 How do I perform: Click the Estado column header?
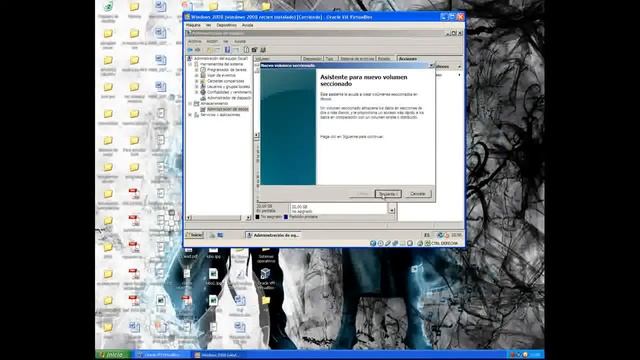[x=386, y=59]
